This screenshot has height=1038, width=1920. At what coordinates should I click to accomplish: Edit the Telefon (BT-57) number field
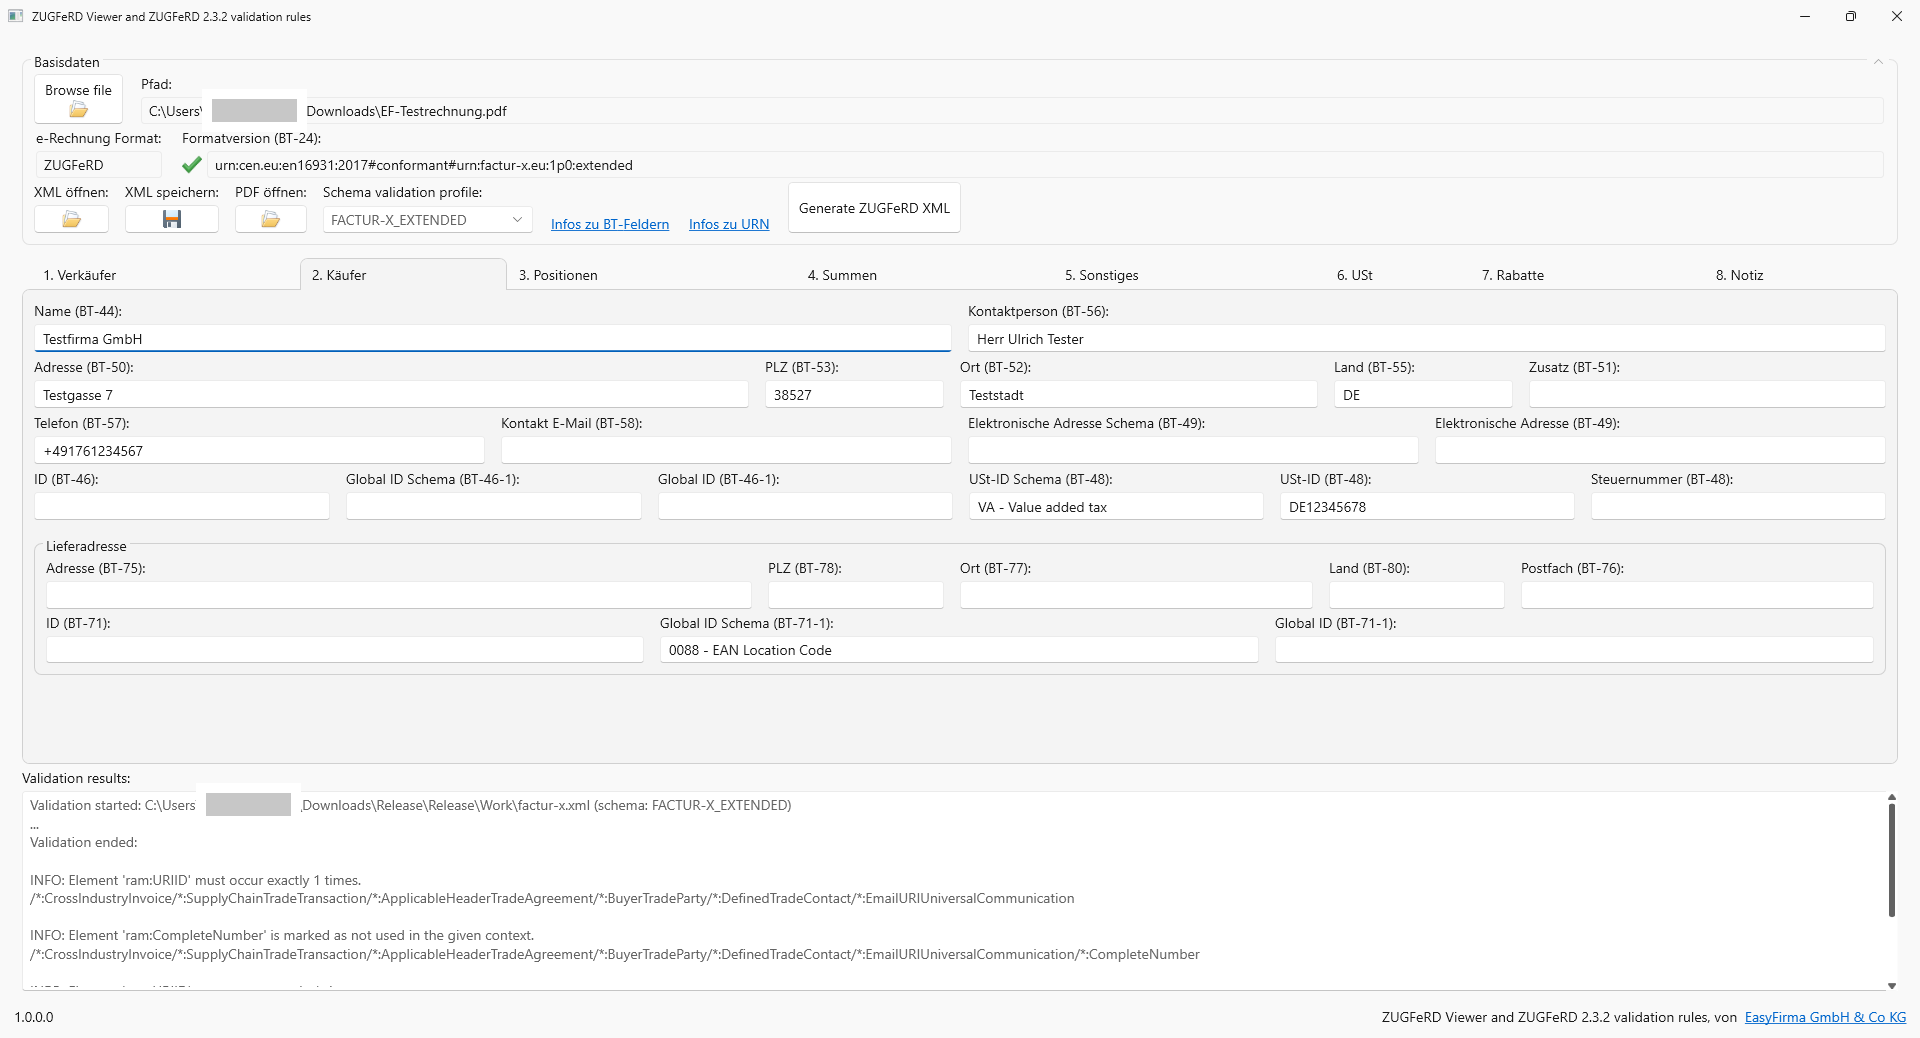pos(259,451)
